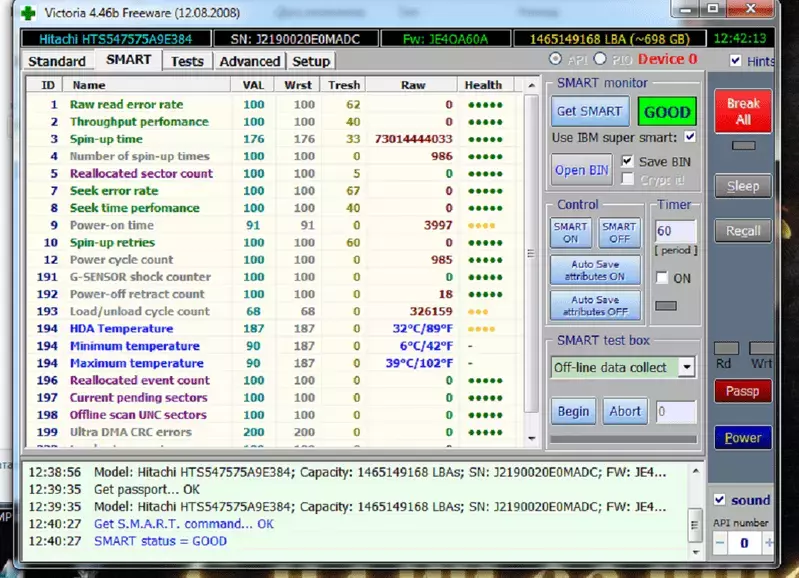Click the Get SMART button

590,111
